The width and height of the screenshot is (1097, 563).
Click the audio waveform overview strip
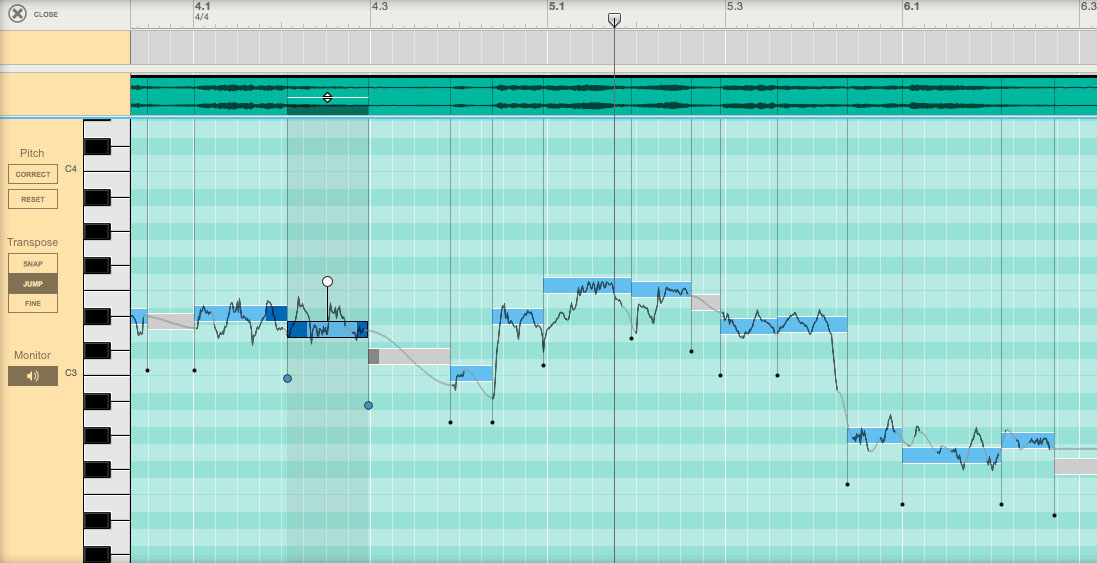pyautogui.click(x=700, y=95)
